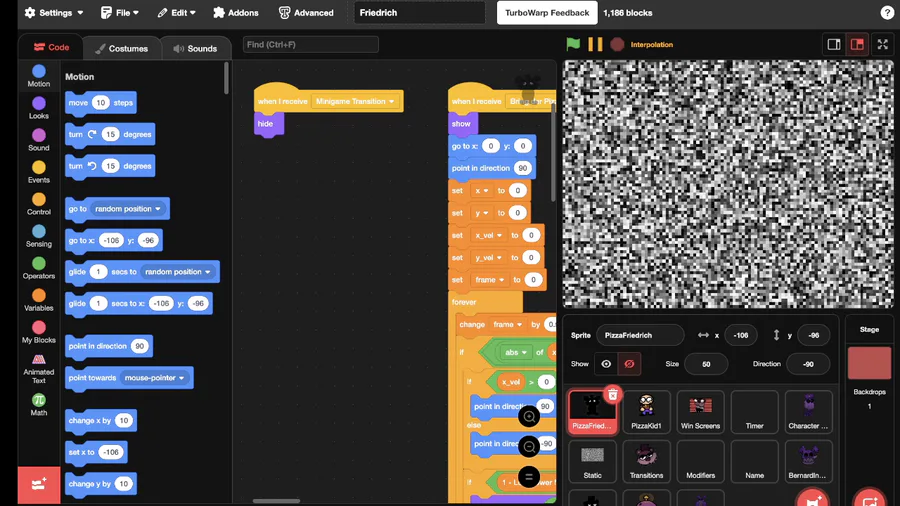Open the add extension button
Image resolution: width=900 pixels, height=506 pixels.
(38, 485)
